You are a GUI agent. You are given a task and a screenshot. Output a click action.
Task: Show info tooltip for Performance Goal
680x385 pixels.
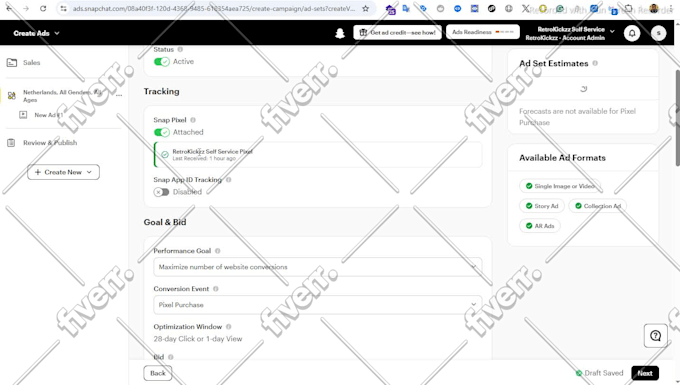tap(218, 251)
